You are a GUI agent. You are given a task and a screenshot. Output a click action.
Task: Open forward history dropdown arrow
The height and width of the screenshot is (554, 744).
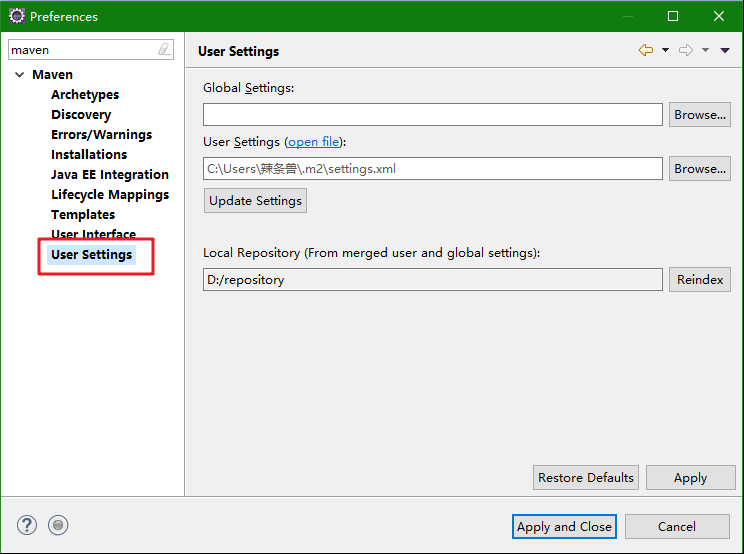pos(706,50)
